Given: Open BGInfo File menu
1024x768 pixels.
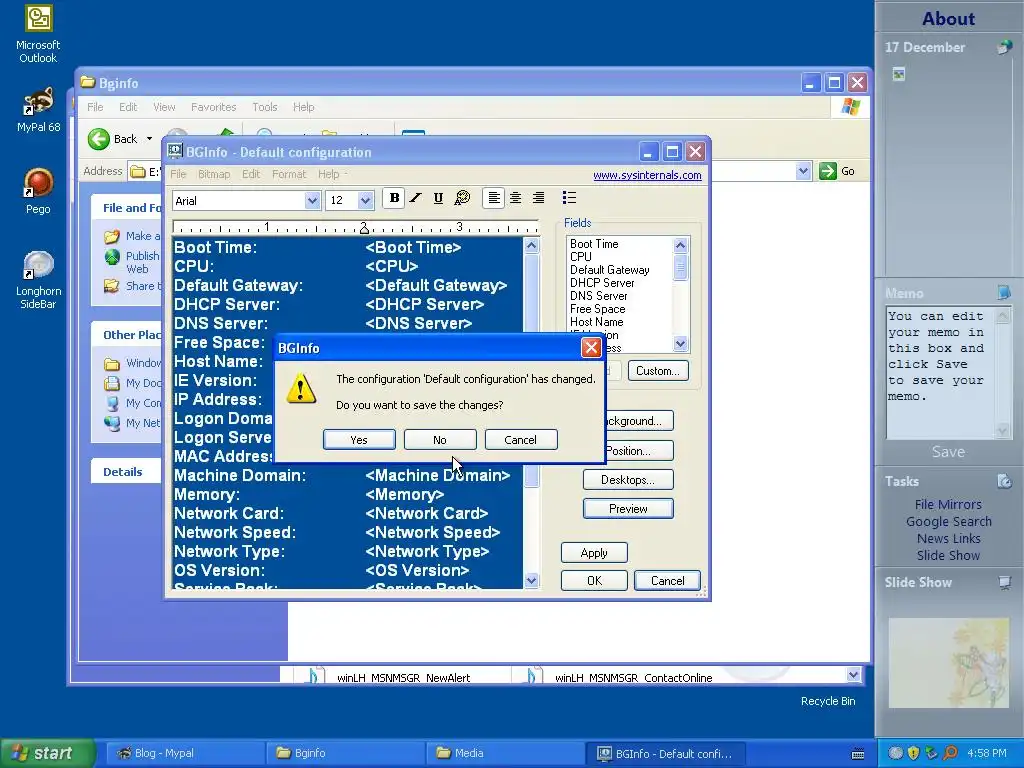Looking at the screenshot, I should pyautogui.click(x=178, y=174).
